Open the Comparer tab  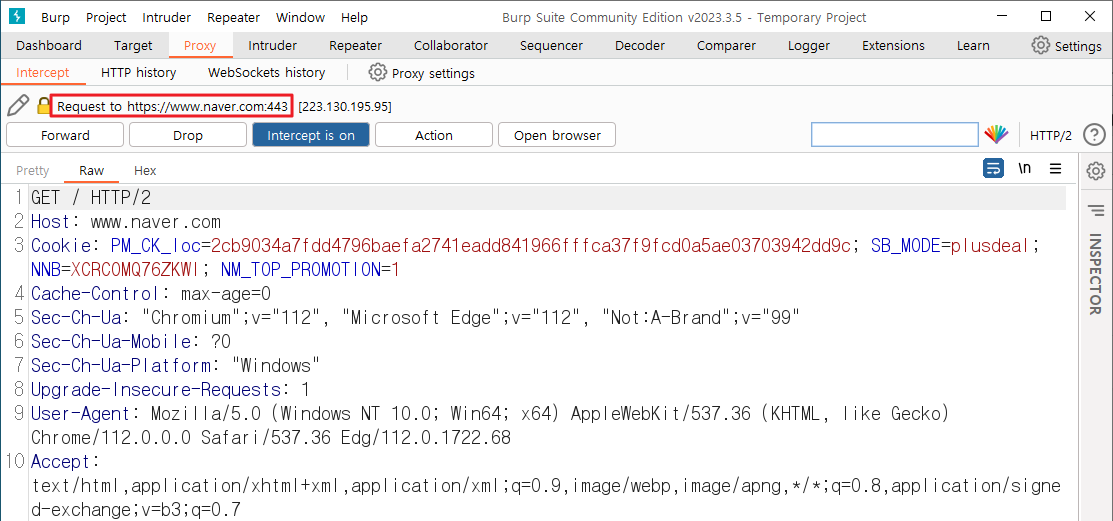tap(726, 45)
